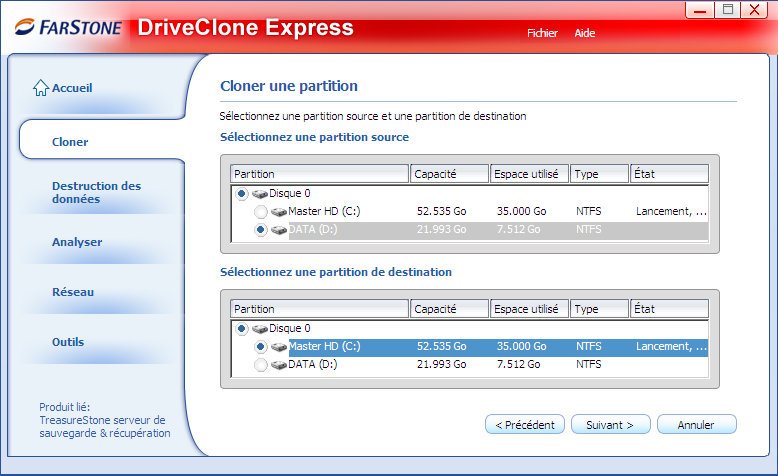Image resolution: width=778 pixels, height=476 pixels.
Task: Sort source list by Capacité column header
Action: tap(449, 174)
